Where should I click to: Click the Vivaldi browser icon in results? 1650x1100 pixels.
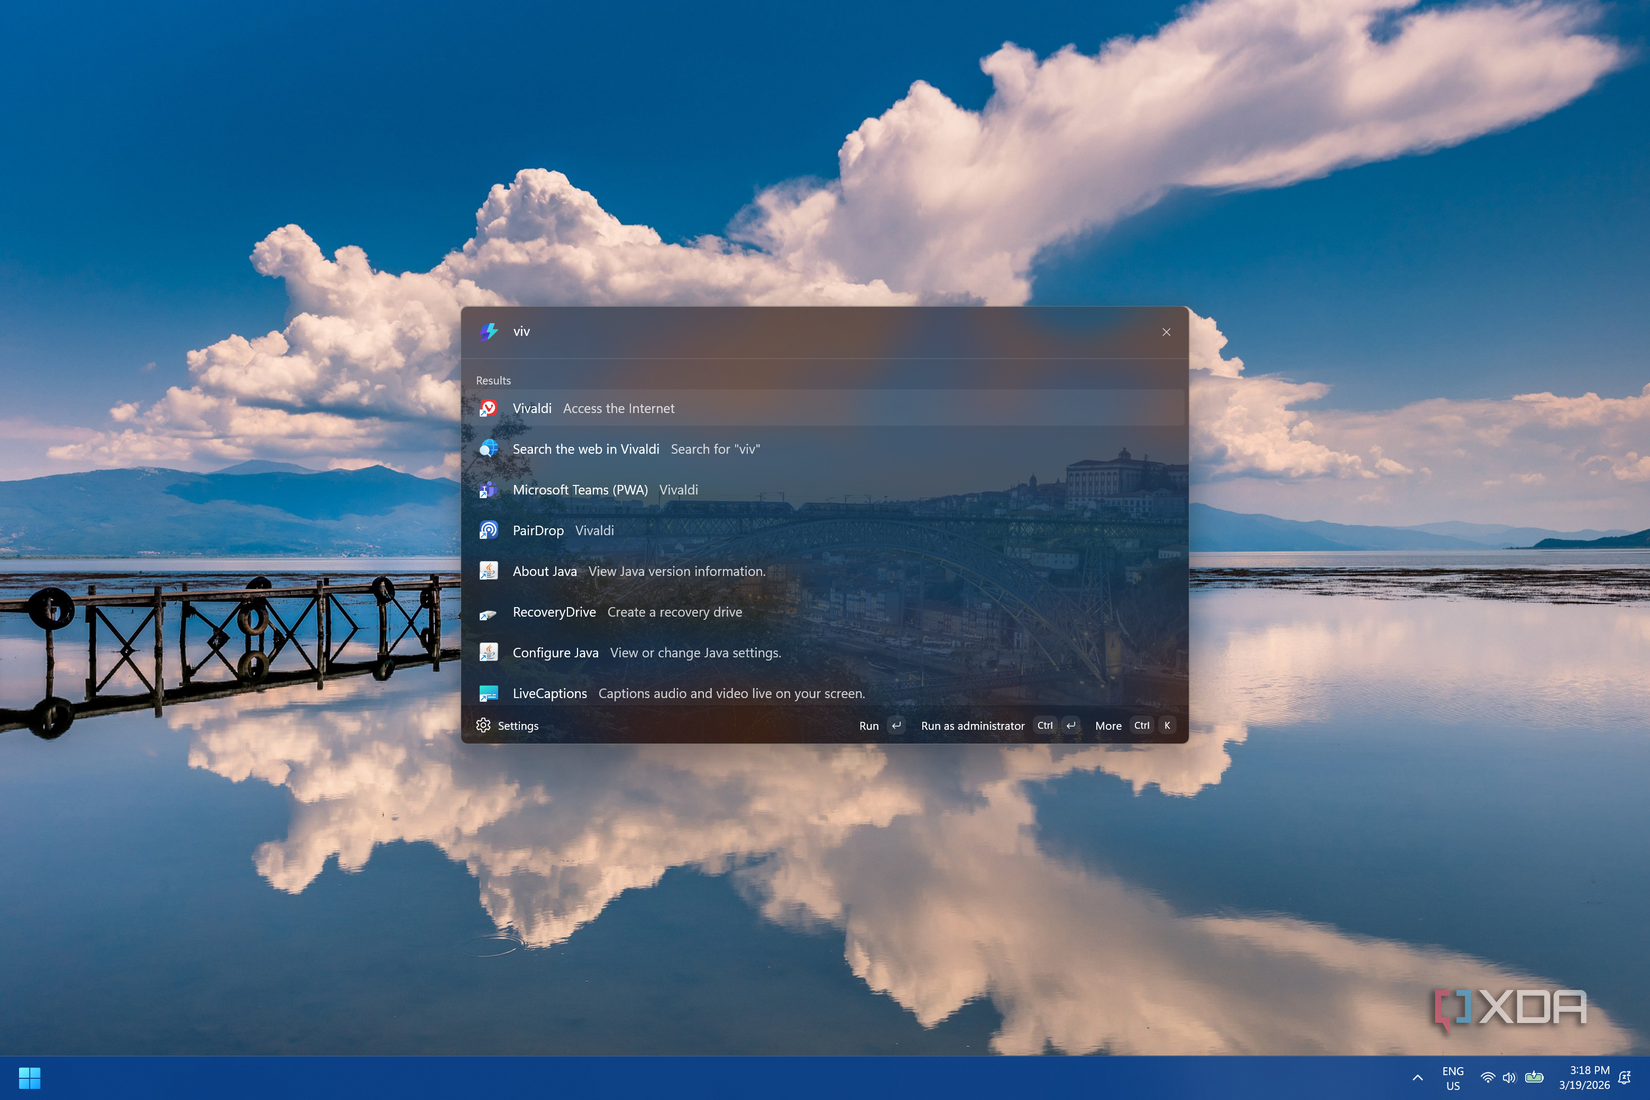tap(488, 408)
